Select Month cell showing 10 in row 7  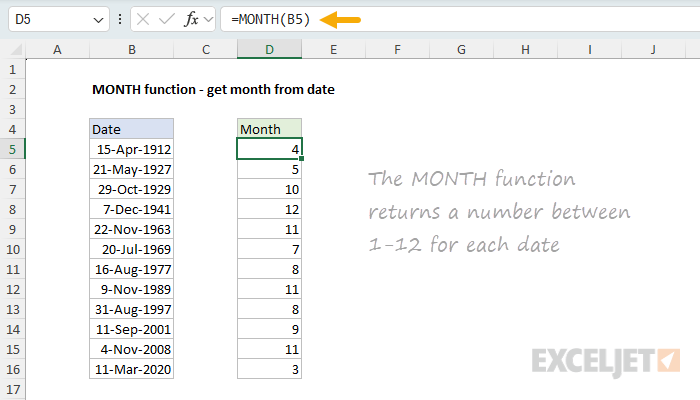(x=270, y=189)
